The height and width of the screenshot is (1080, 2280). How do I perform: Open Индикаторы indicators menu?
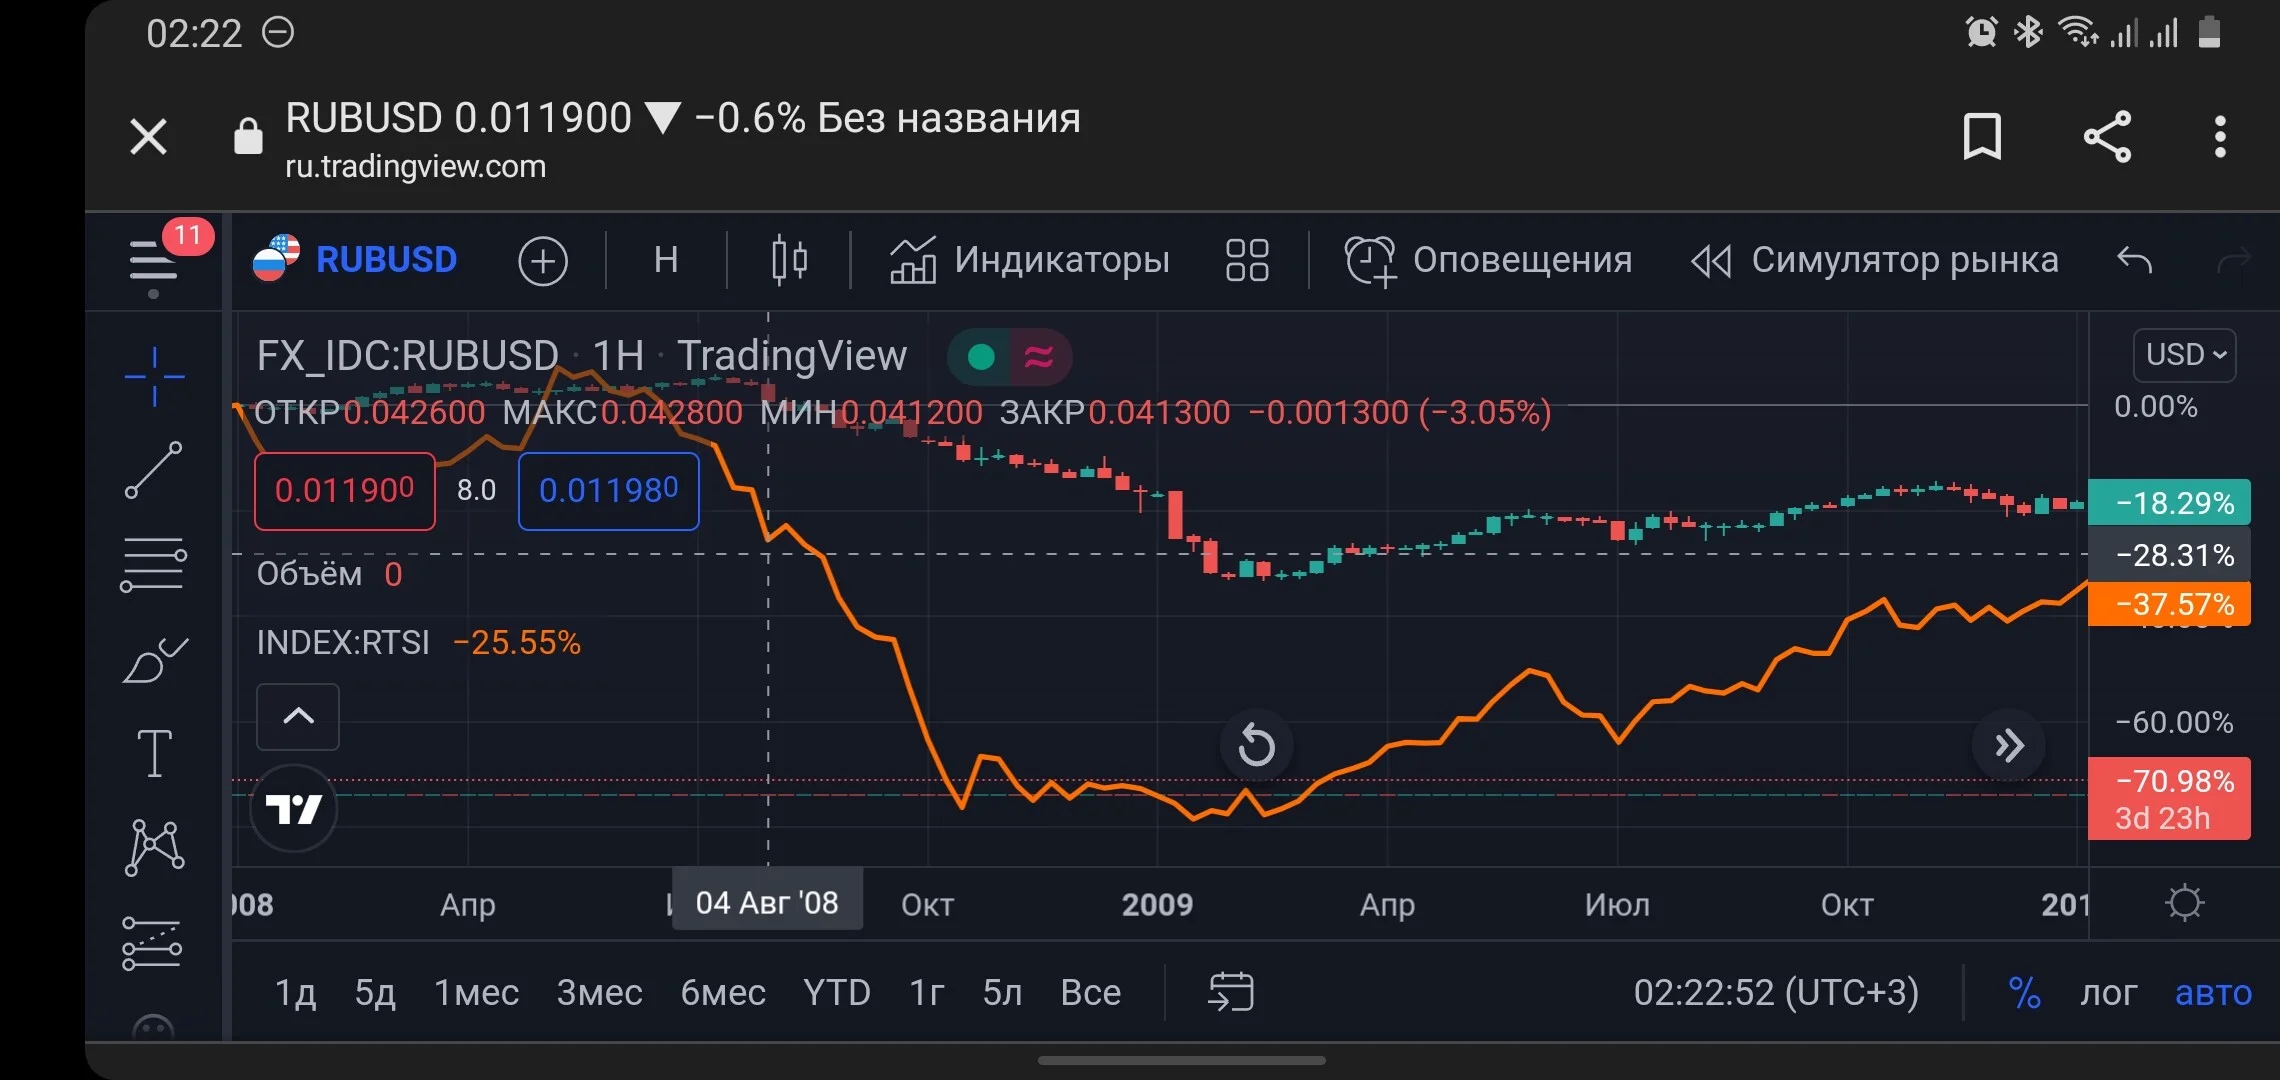[x=1029, y=260]
